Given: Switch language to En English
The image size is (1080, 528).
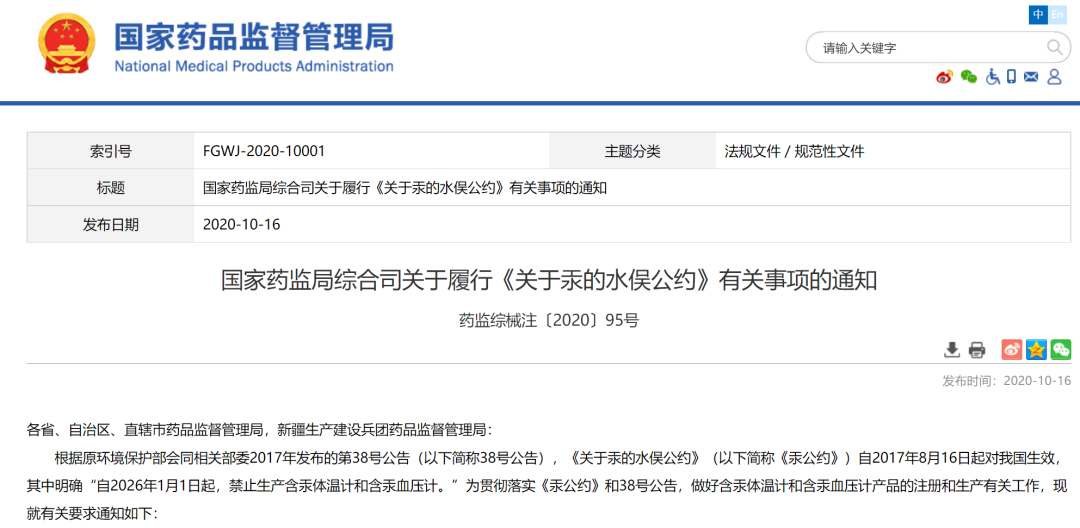Looking at the screenshot, I should click(1057, 14).
